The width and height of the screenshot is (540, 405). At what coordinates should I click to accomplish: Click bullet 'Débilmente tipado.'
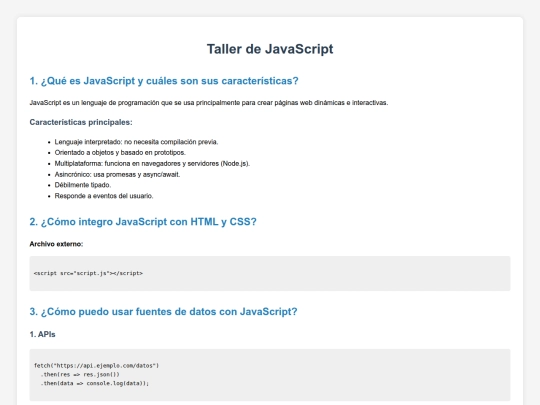[x=83, y=185]
